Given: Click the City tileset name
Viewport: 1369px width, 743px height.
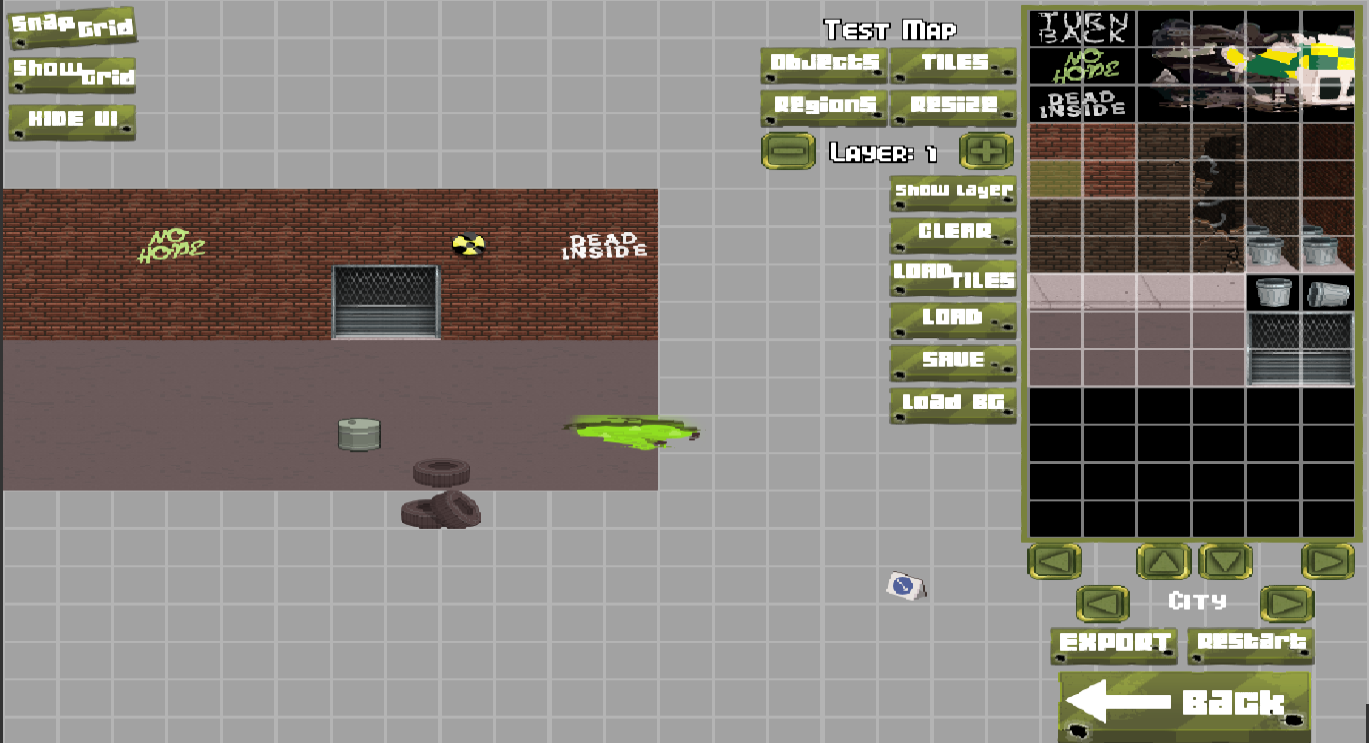Looking at the screenshot, I should pyautogui.click(x=1197, y=602).
